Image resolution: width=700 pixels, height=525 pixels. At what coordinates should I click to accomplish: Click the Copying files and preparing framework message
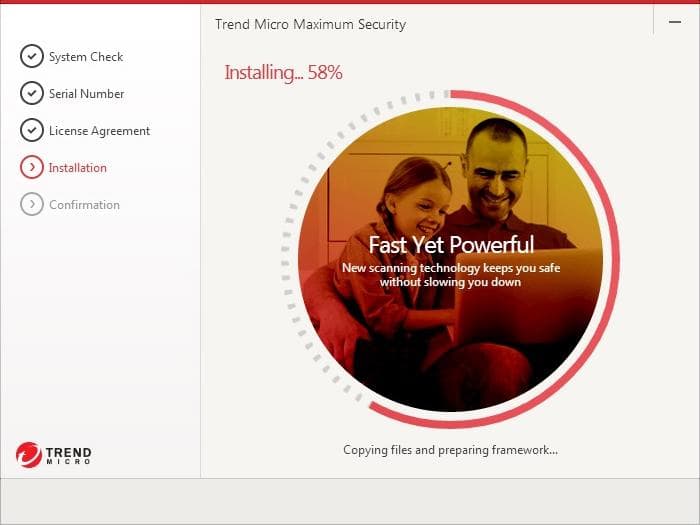(450, 450)
